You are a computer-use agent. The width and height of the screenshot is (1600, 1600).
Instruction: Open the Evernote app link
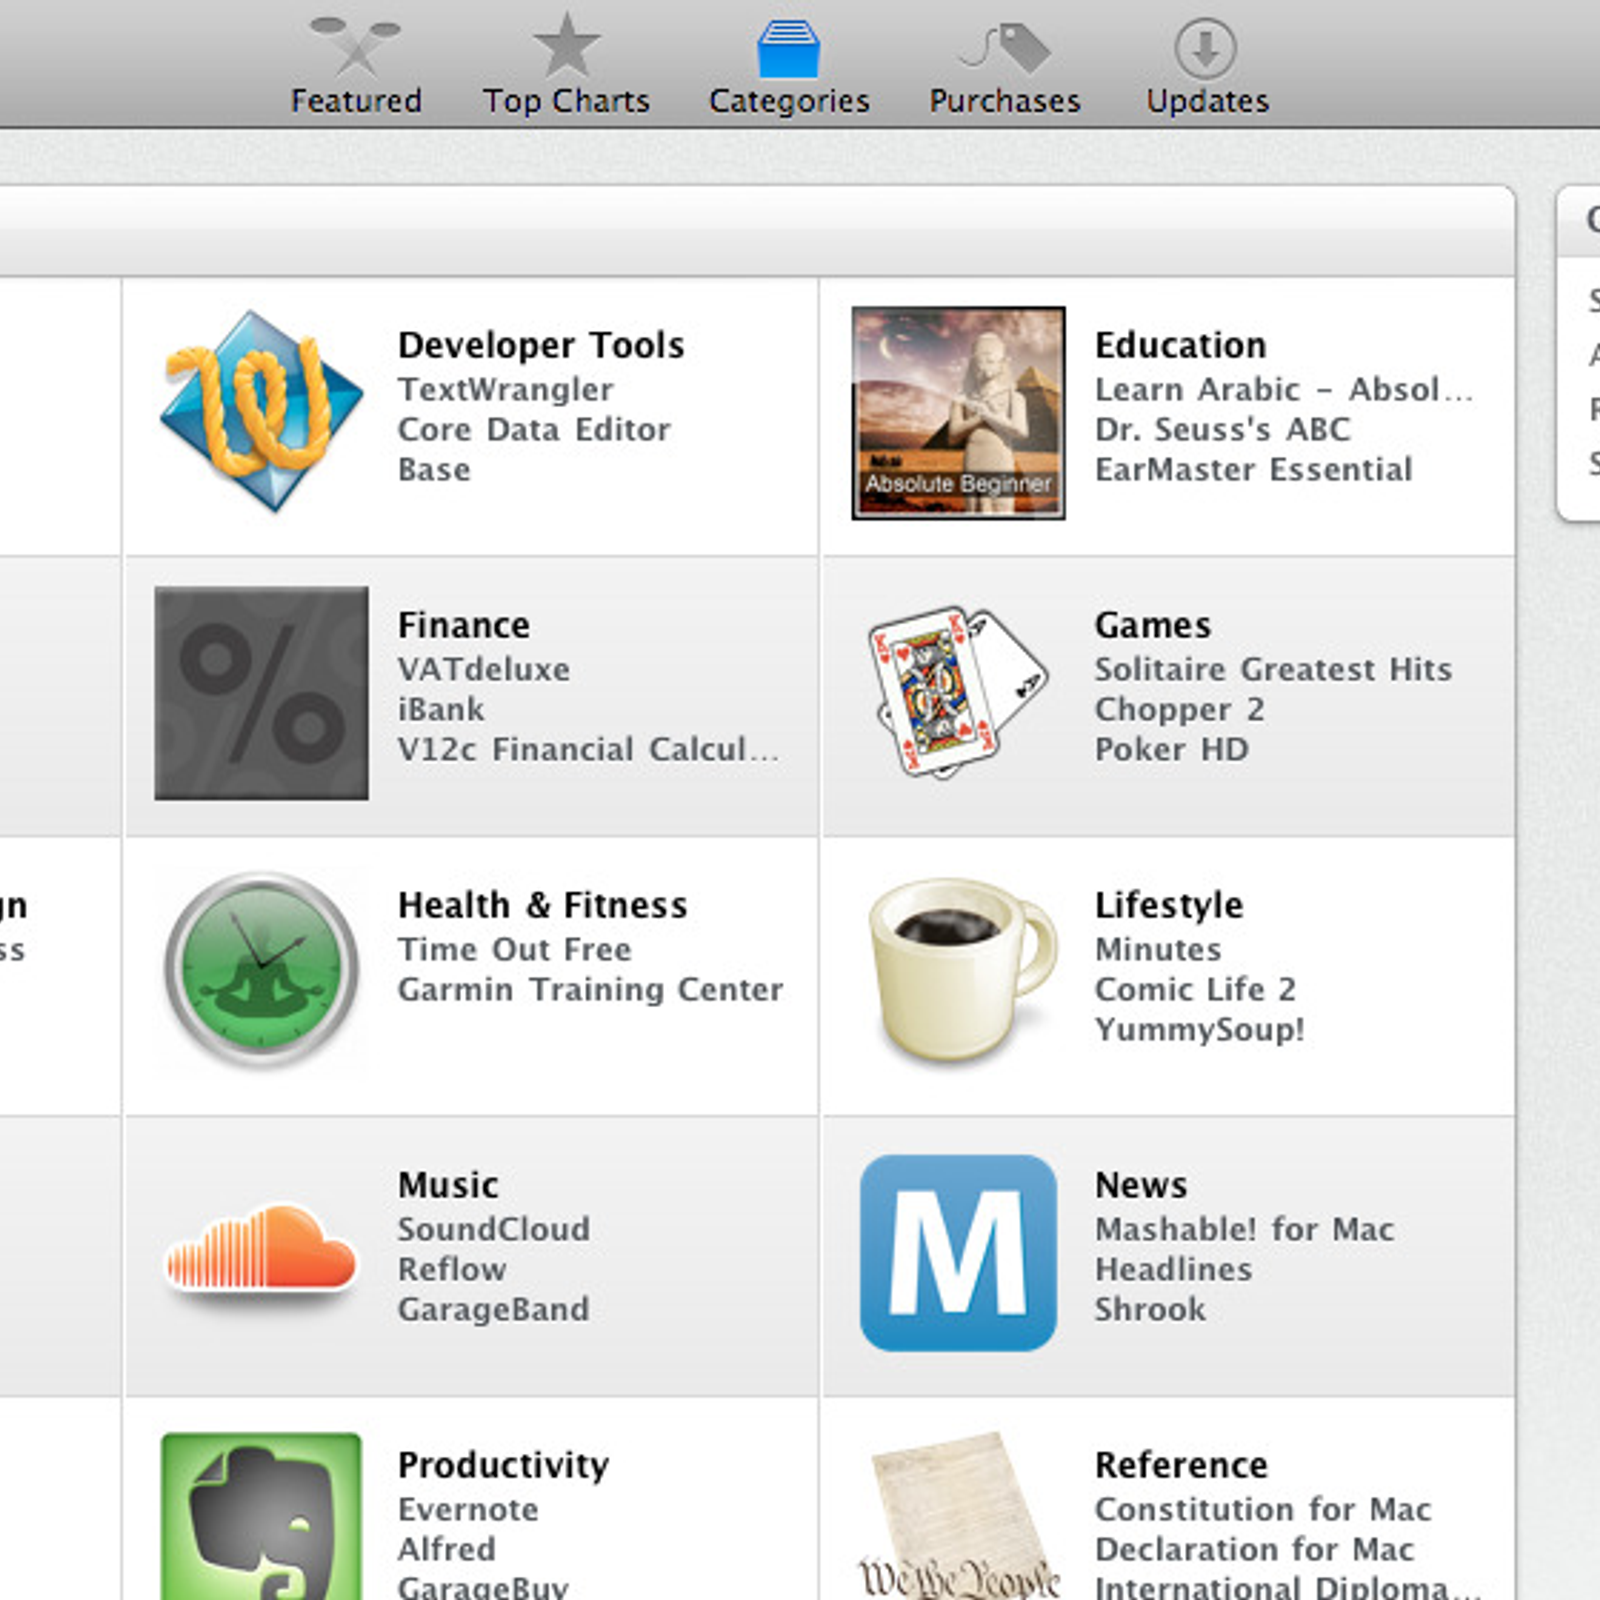[468, 1510]
